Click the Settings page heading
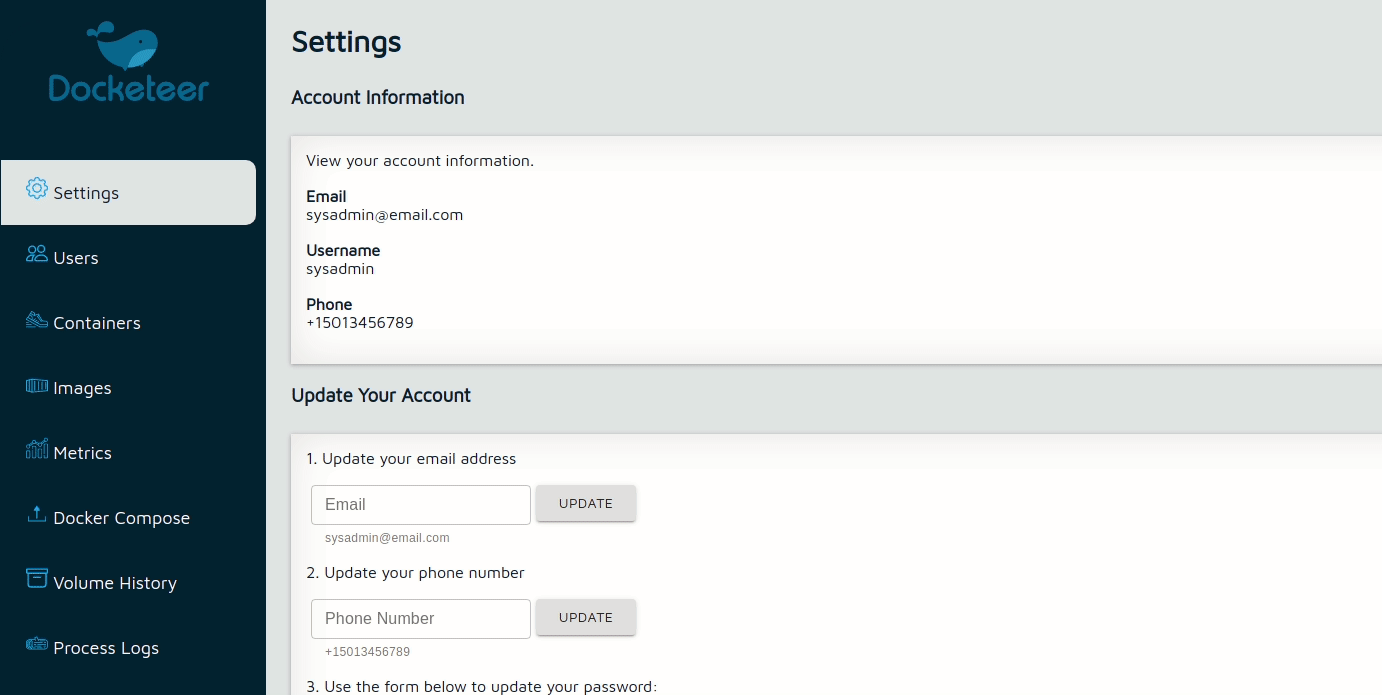The height and width of the screenshot is (695, 1382). (346, 42)
